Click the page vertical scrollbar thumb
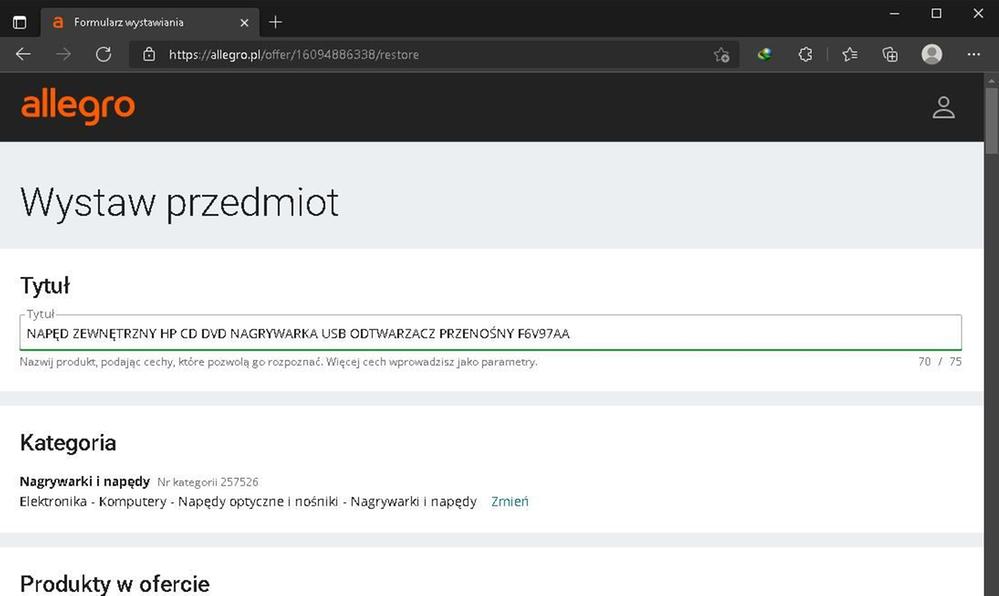The image size is (999, 596). pos(991,121)
